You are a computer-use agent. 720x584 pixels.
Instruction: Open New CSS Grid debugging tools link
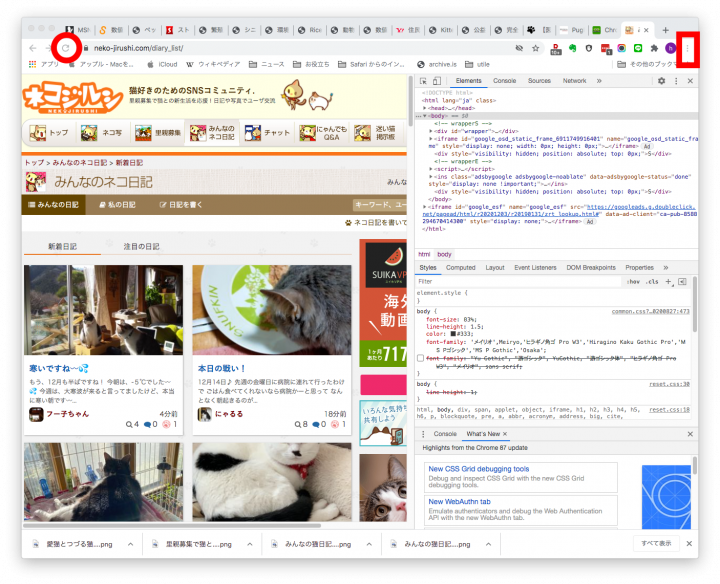click(x=478, y=469)
